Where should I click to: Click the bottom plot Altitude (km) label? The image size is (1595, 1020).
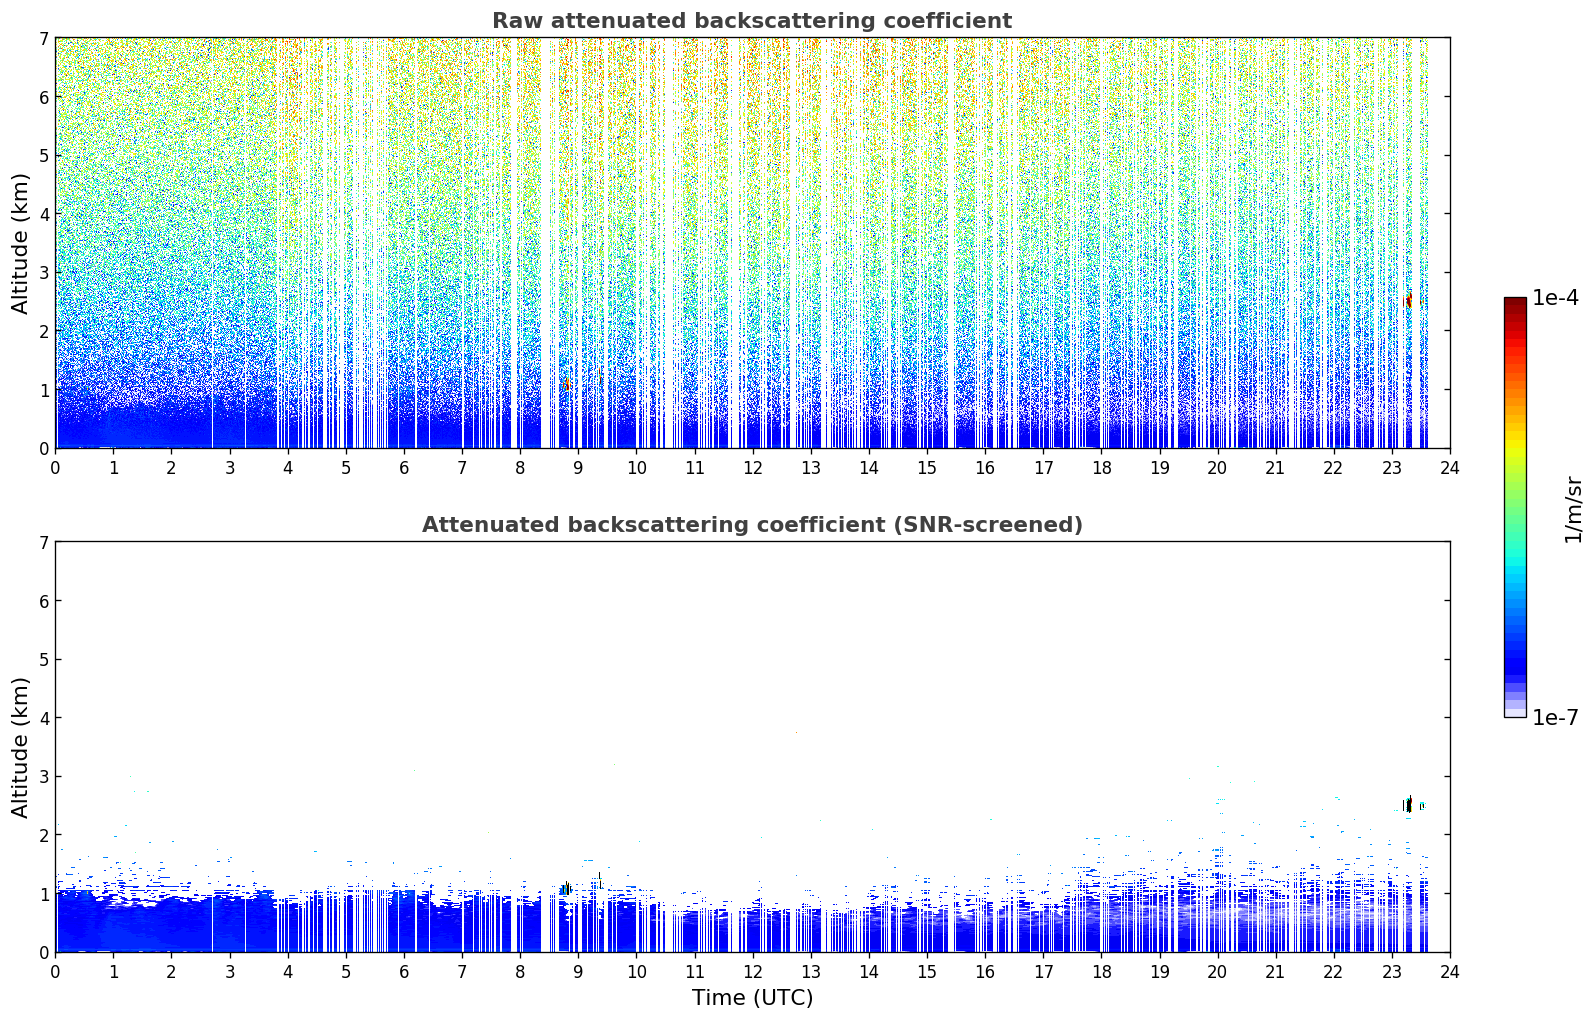click(21, 747)
